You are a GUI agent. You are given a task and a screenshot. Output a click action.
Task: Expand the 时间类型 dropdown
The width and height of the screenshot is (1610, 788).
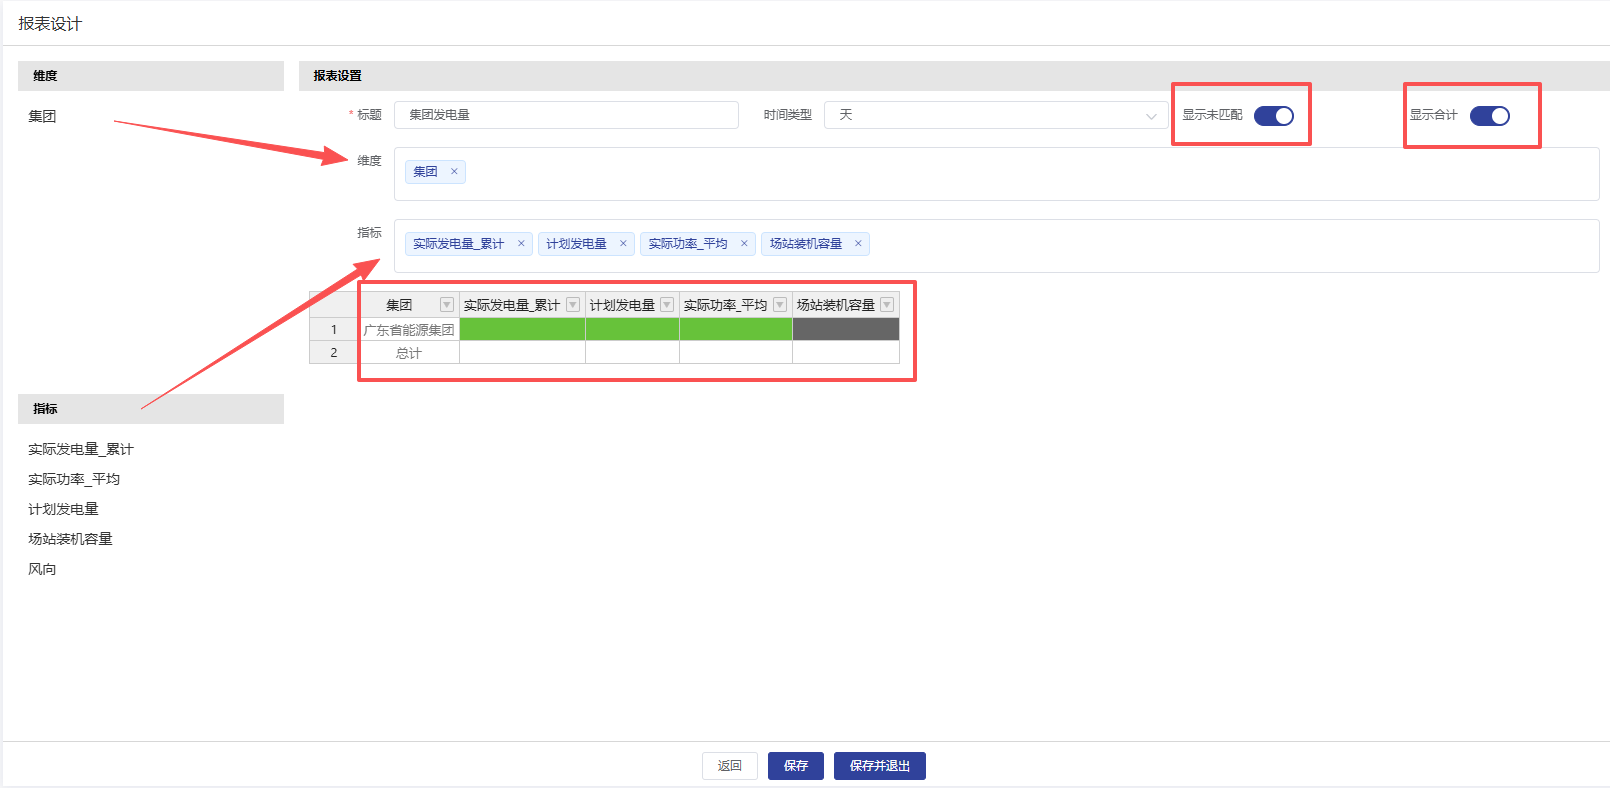996,115
